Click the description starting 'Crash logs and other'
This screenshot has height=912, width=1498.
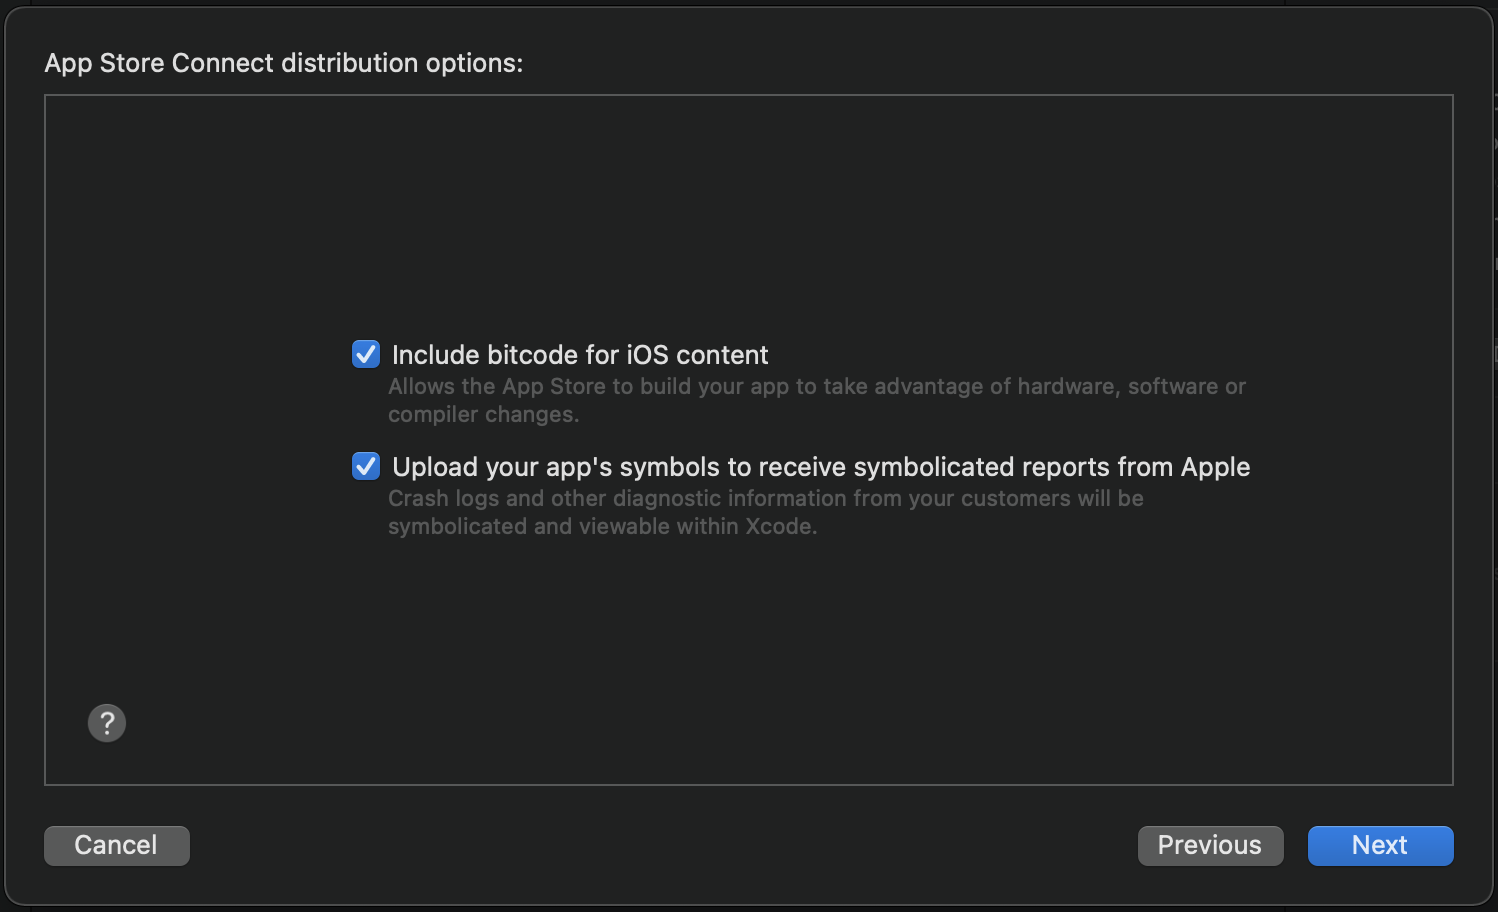coord(765,499)
